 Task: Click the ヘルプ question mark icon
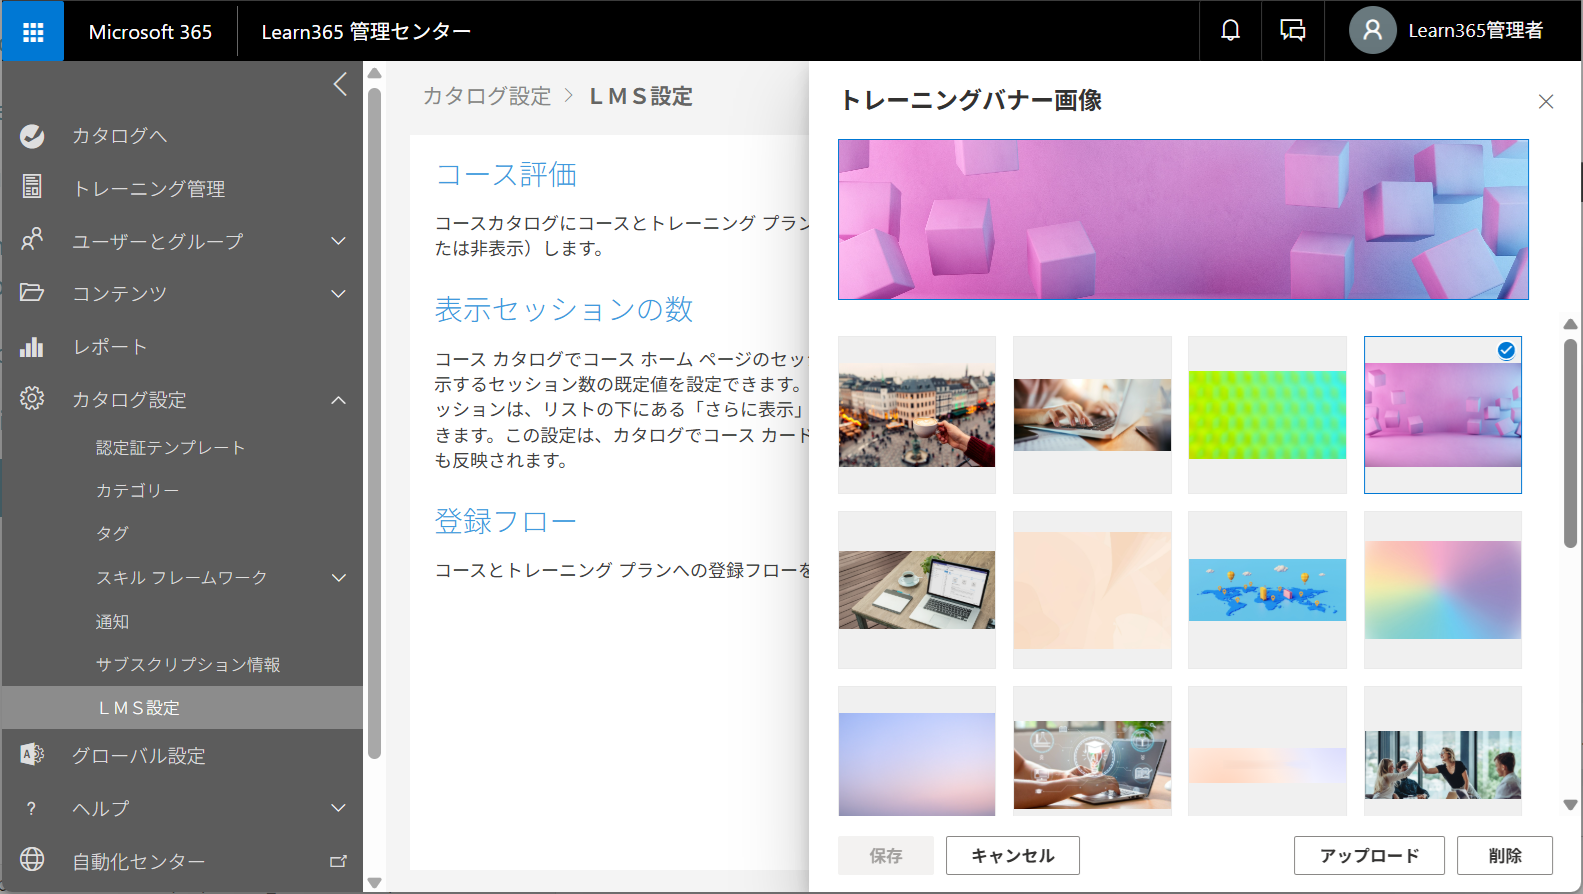click(32, 808)
